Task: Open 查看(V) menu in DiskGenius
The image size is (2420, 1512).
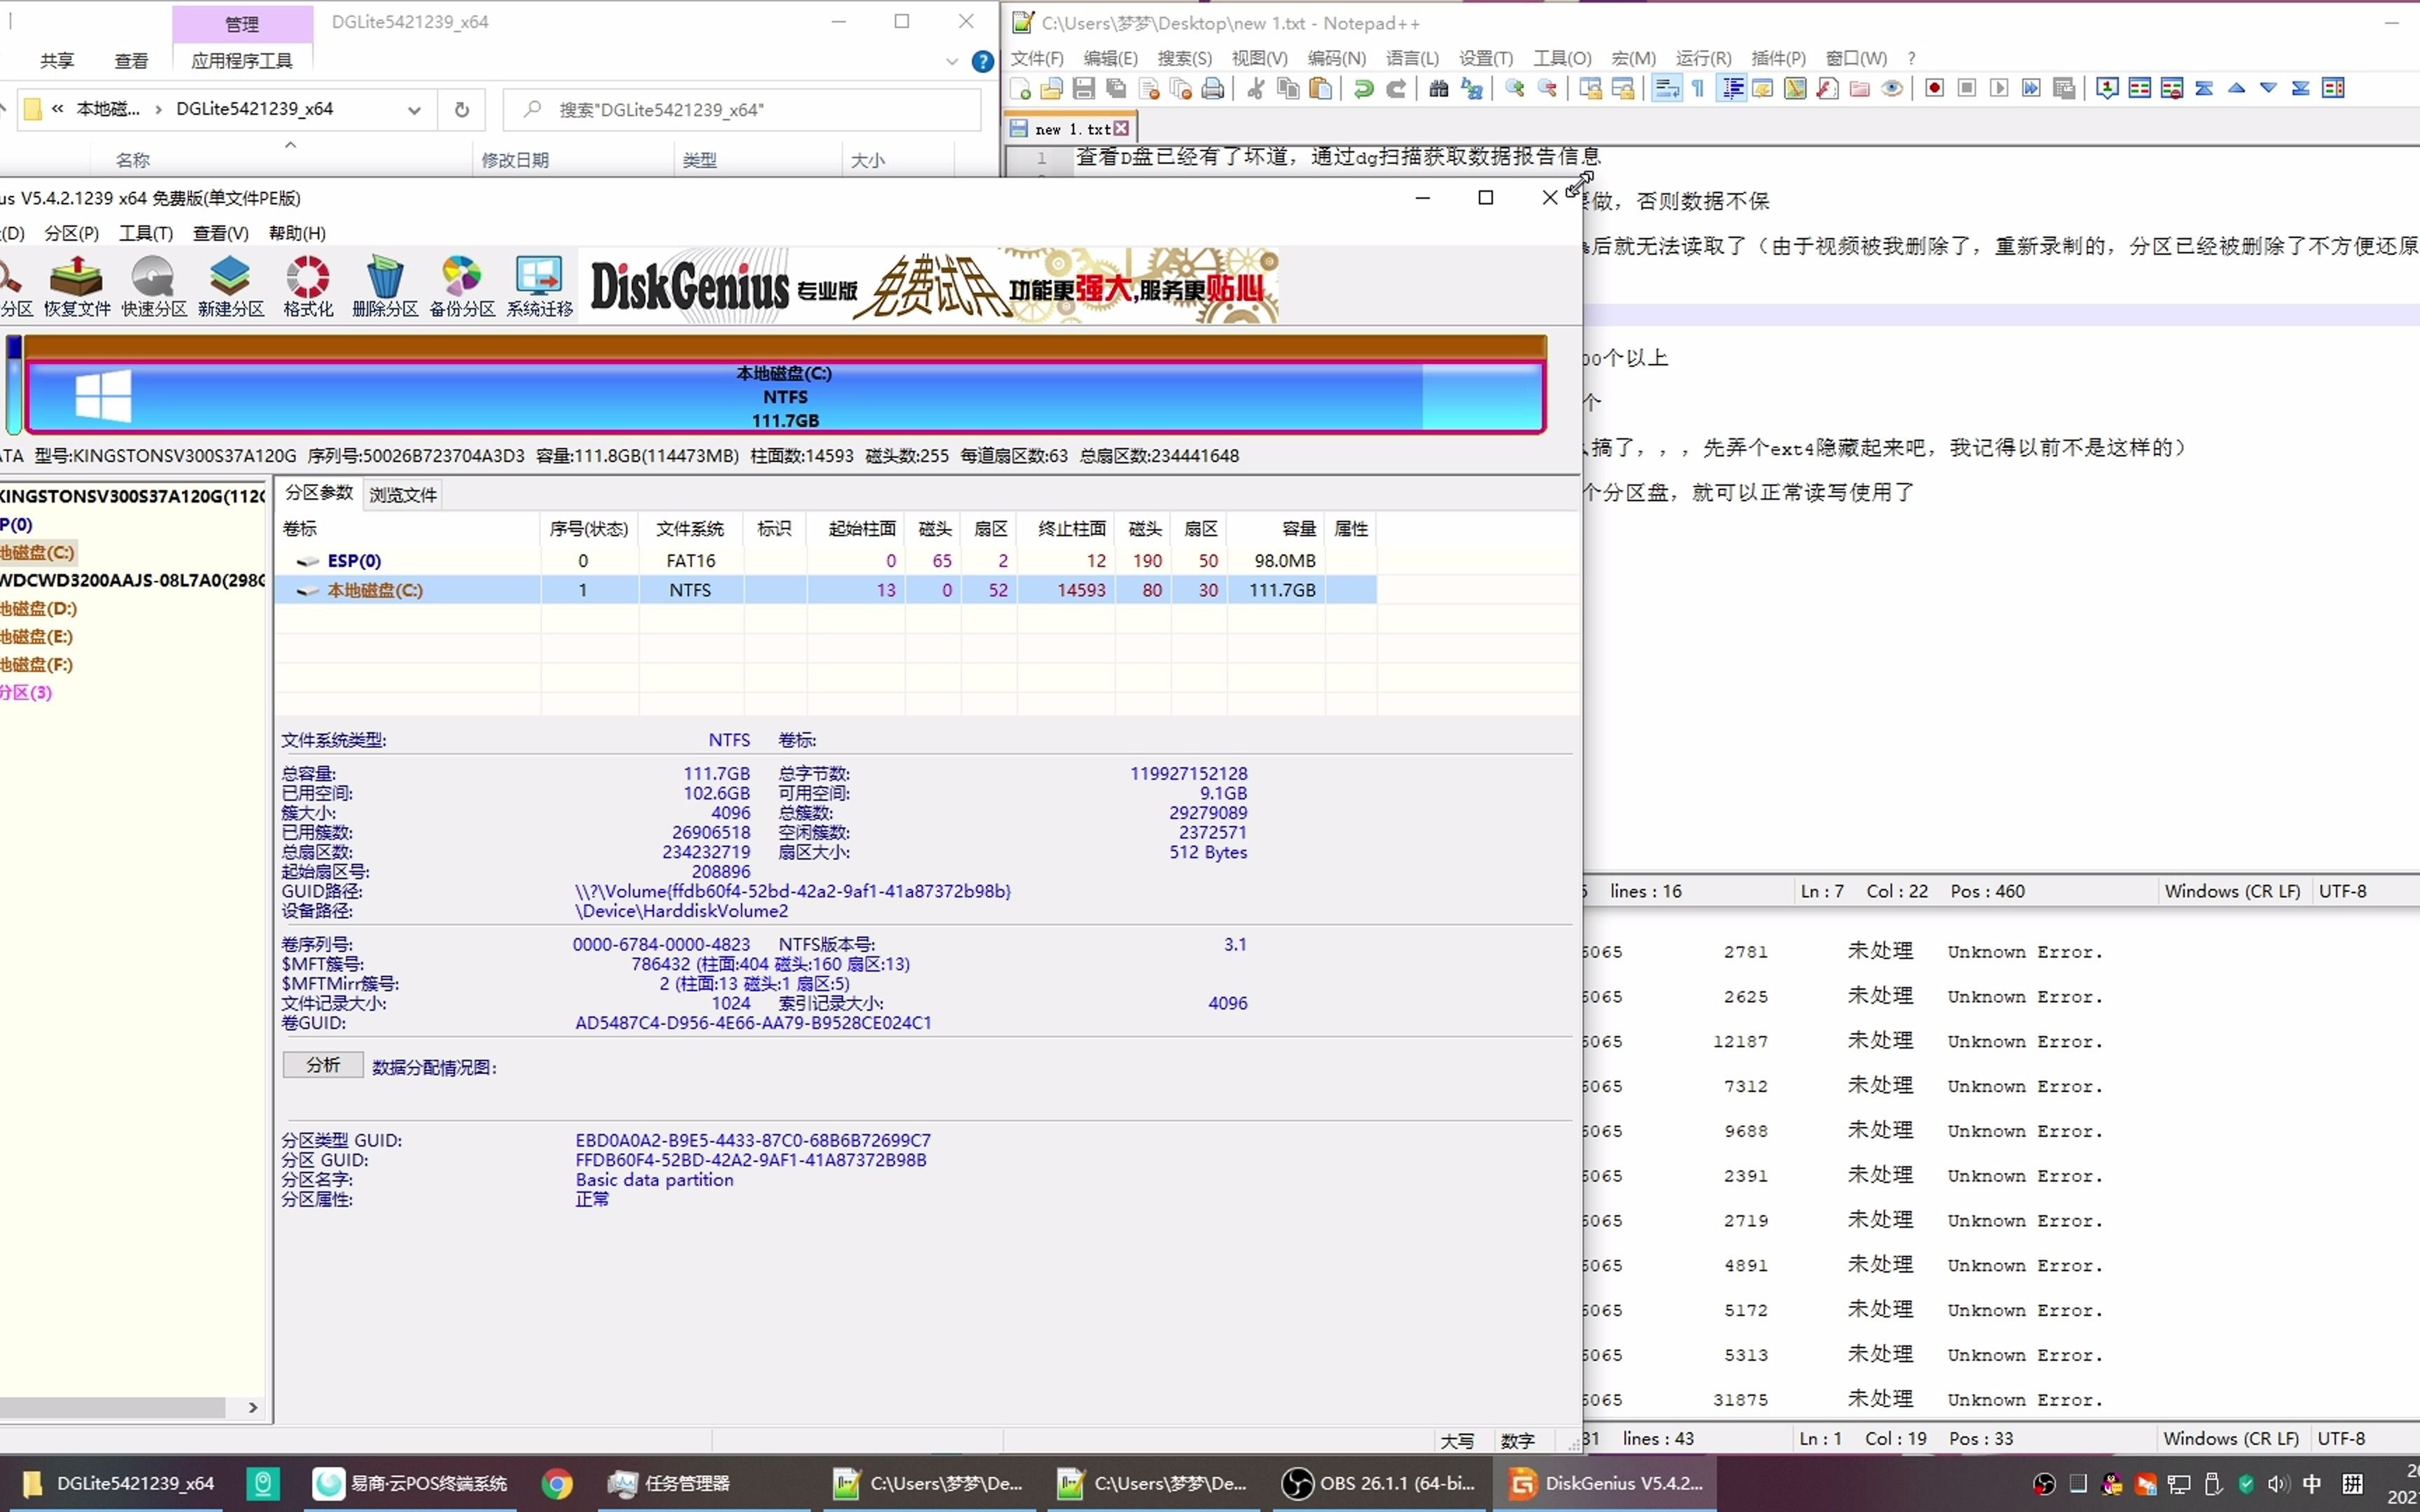Action: point(220,233)
